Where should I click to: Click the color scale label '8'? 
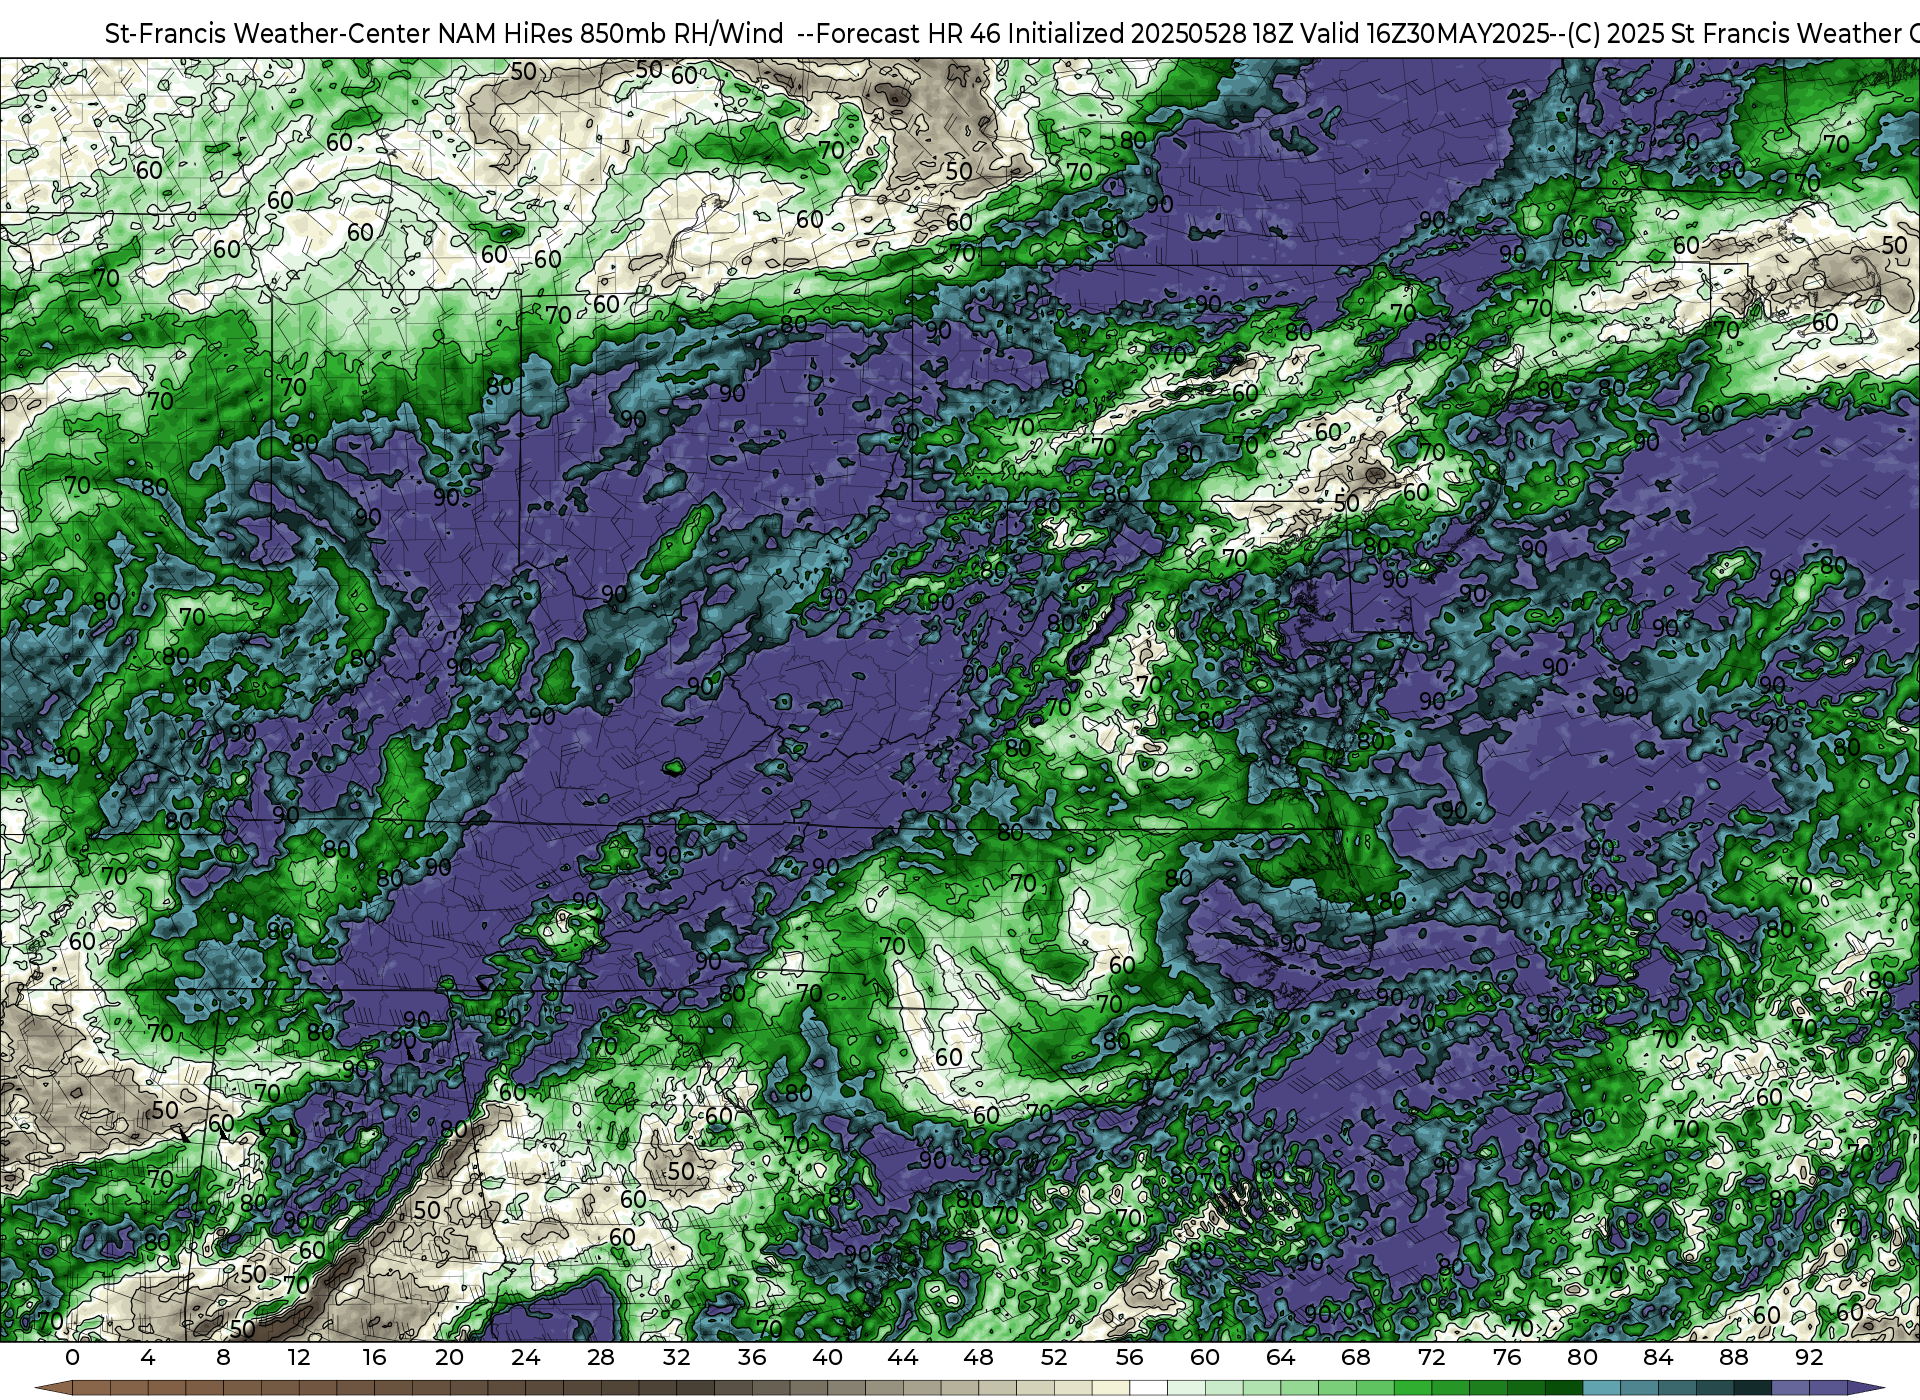[x=223, y=1357]
